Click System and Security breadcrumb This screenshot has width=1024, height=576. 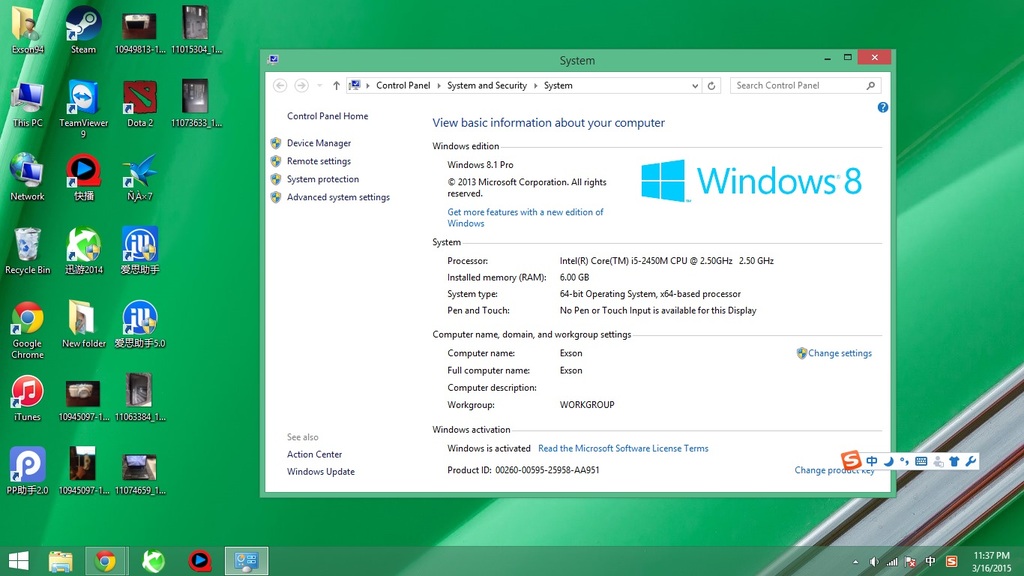click(x=487, y=86)
